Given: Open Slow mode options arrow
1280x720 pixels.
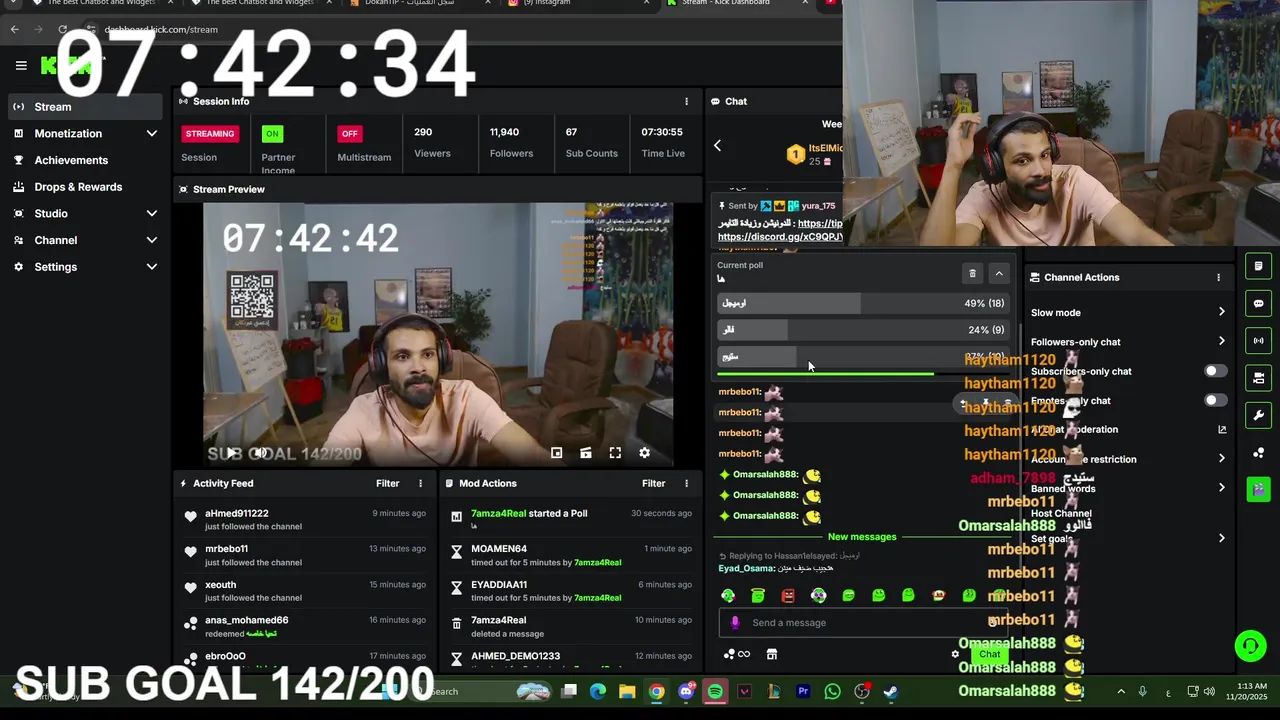Looking at the screenshot, I should pyautogui.click(x=1221, y=312).
